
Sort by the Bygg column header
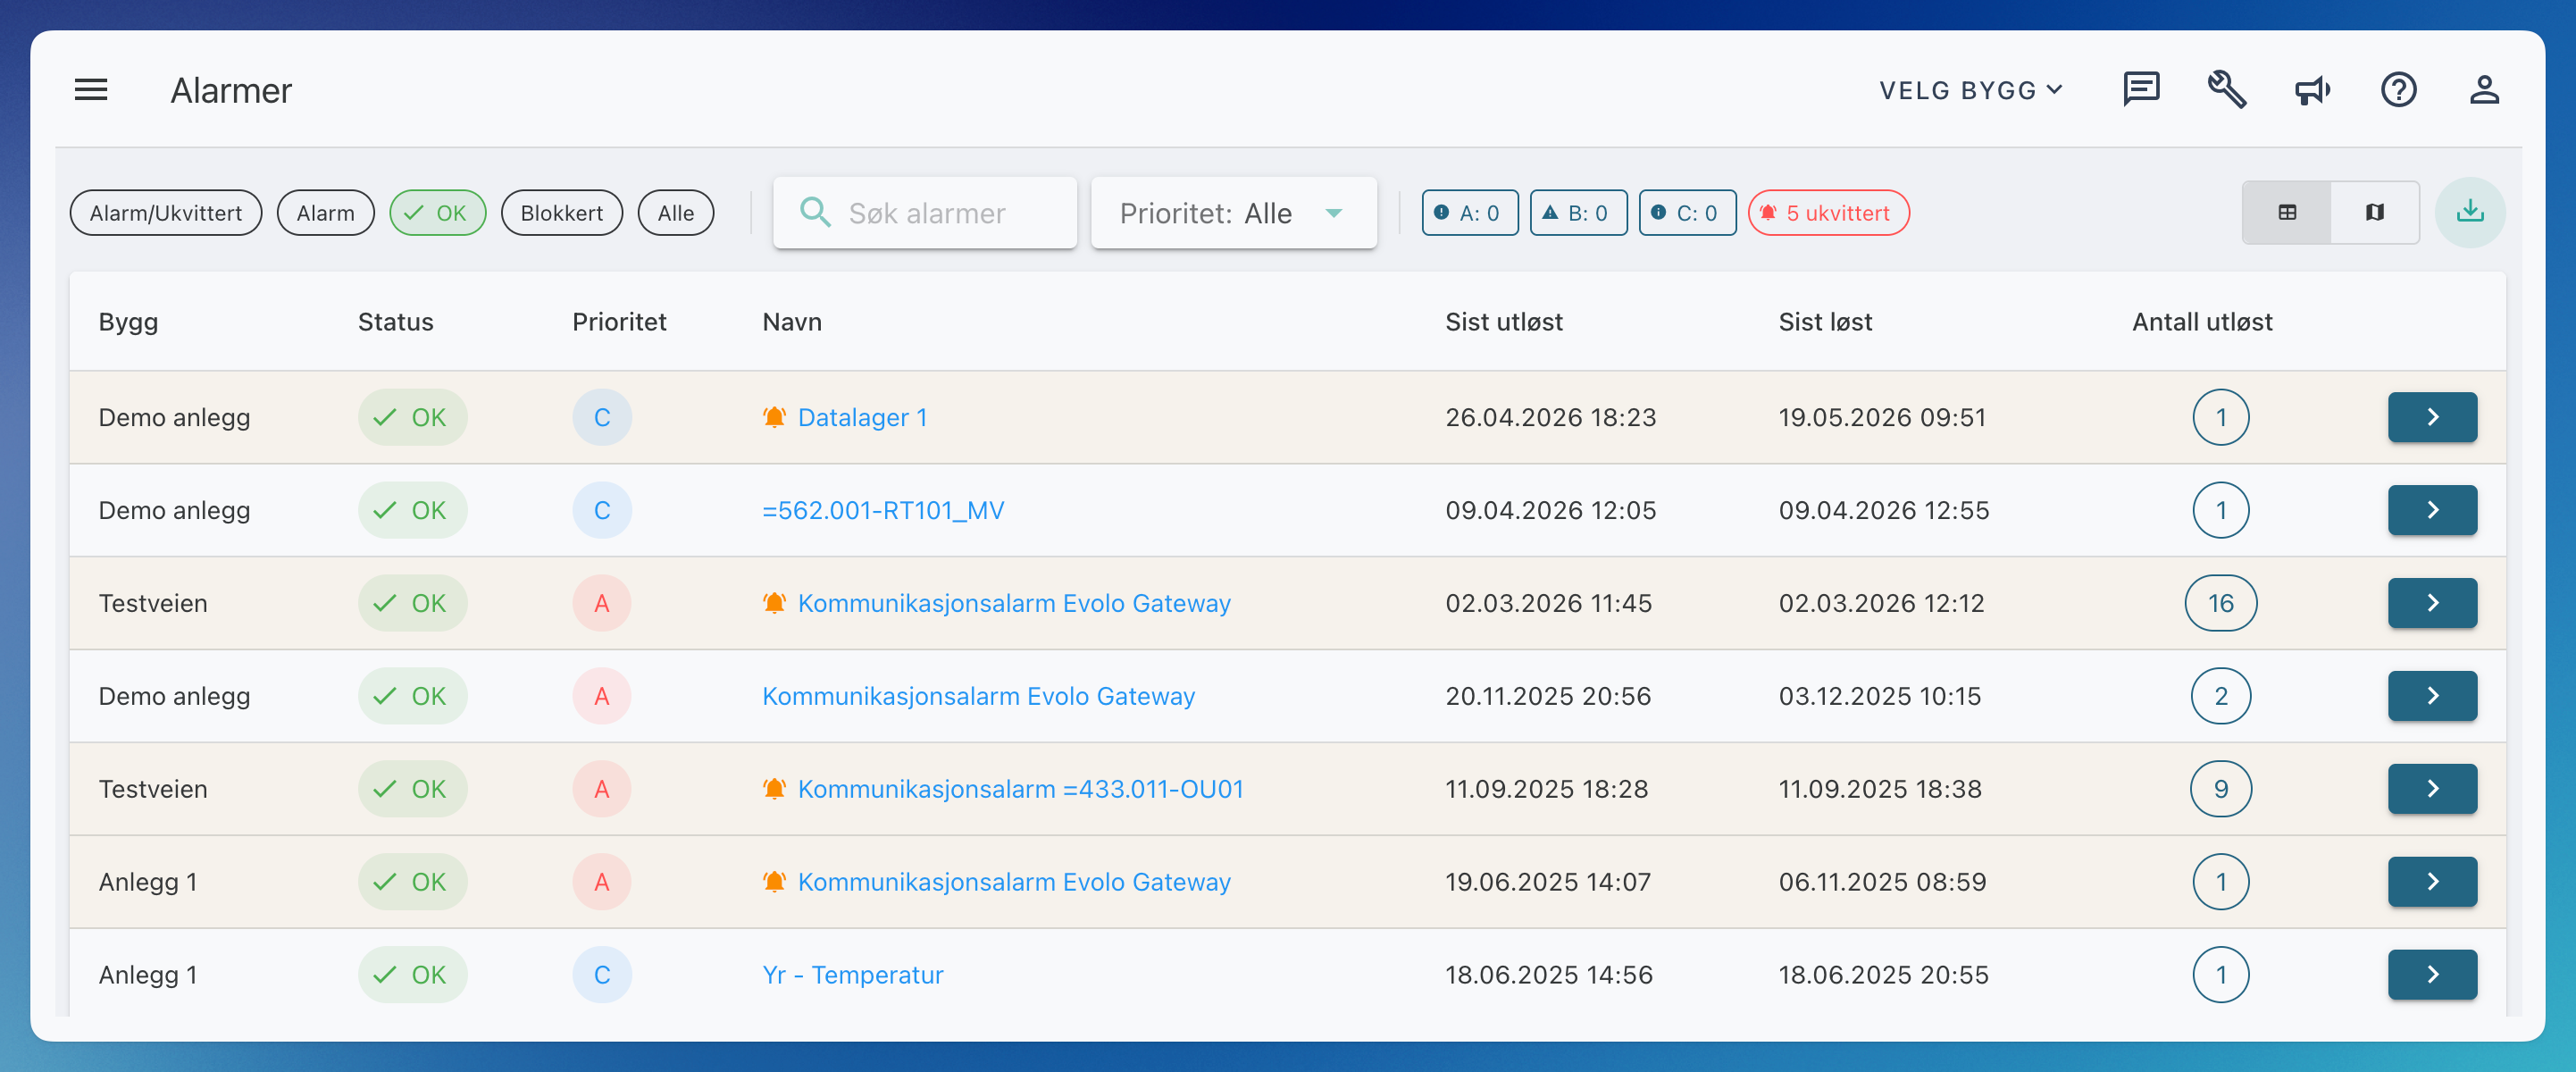coord(128,322)
